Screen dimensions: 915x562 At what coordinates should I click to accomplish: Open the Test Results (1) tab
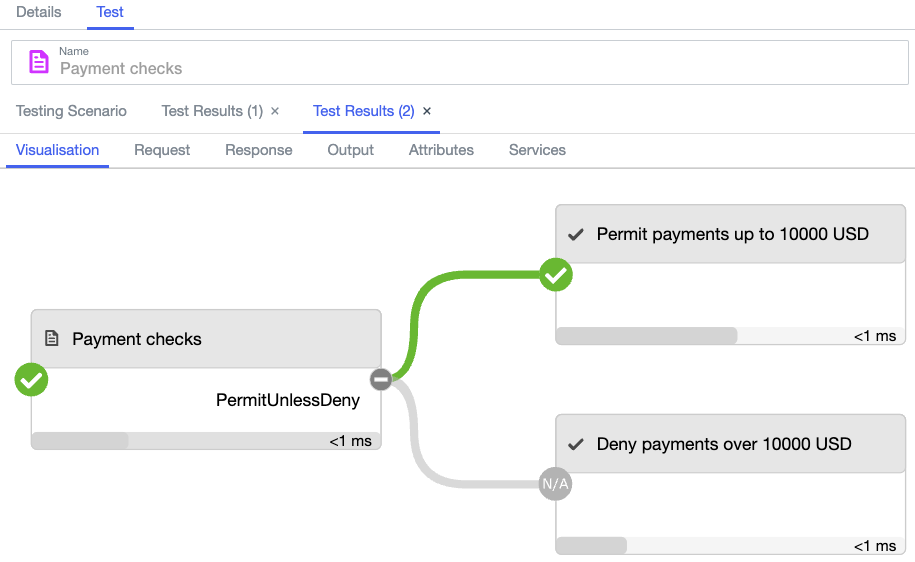(212, 111)
